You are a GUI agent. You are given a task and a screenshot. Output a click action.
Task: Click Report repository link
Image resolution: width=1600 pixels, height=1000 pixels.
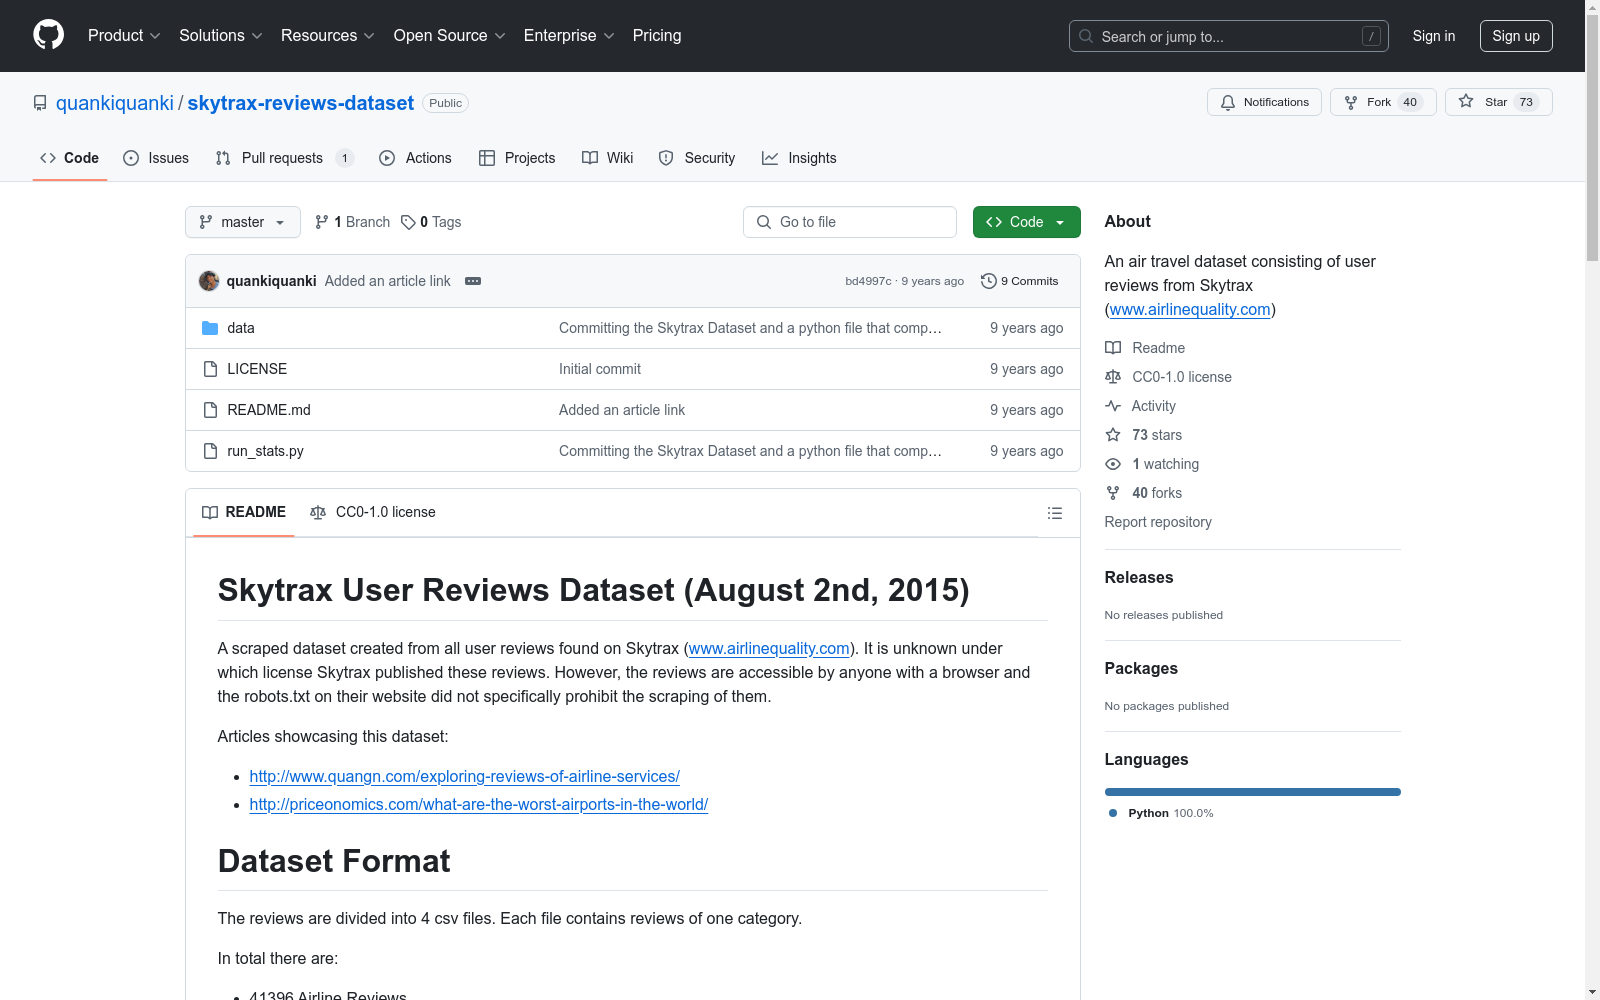[x=1158, y=522]
